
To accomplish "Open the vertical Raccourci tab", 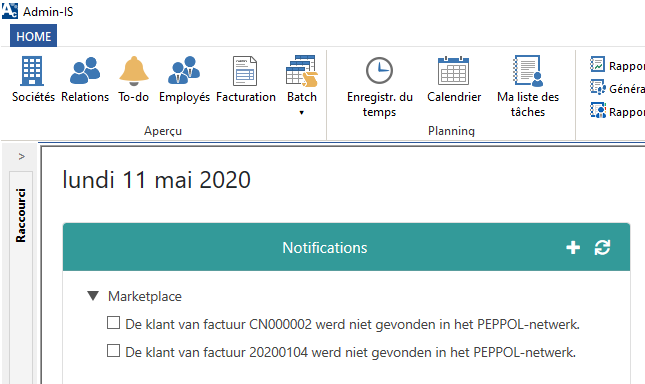I will pyautogui.click(x=21, y=215).
